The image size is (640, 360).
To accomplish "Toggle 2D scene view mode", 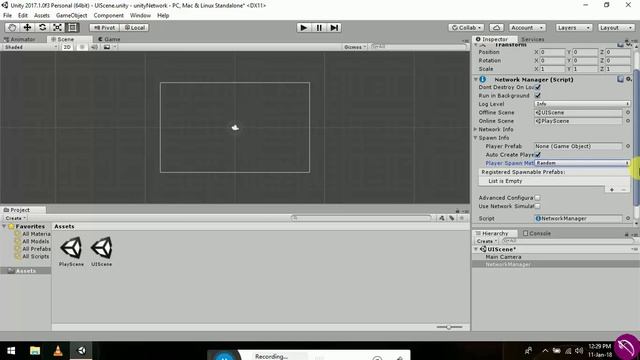I will tap(67, 47).
